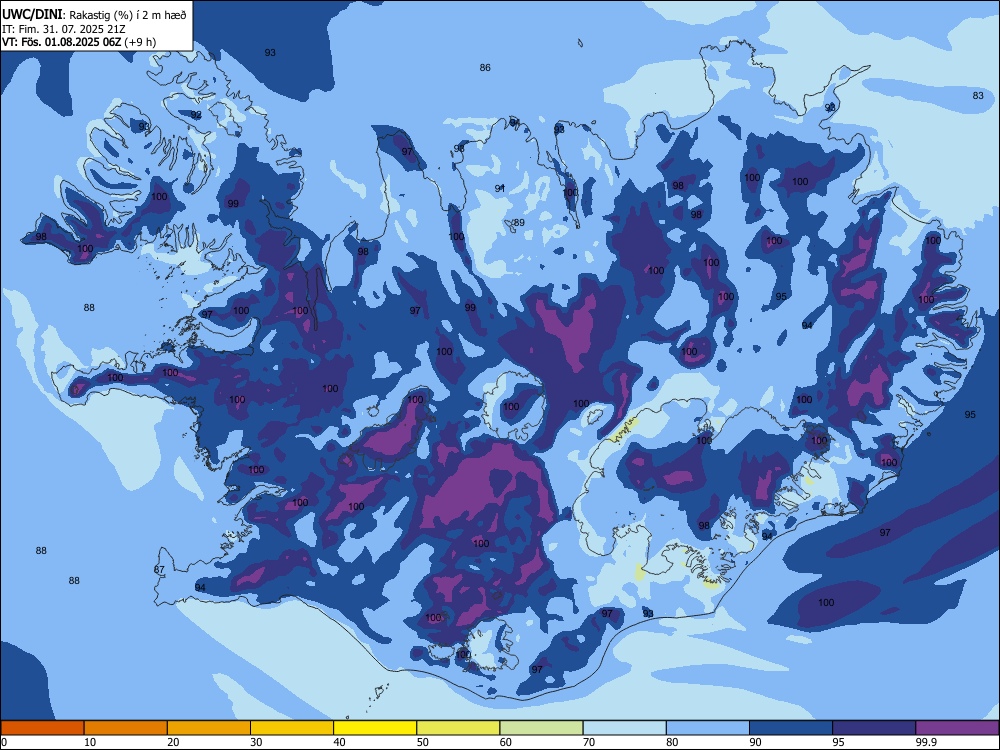Select the 30–40 golden-yellow legend swatch

pos(292,728)
